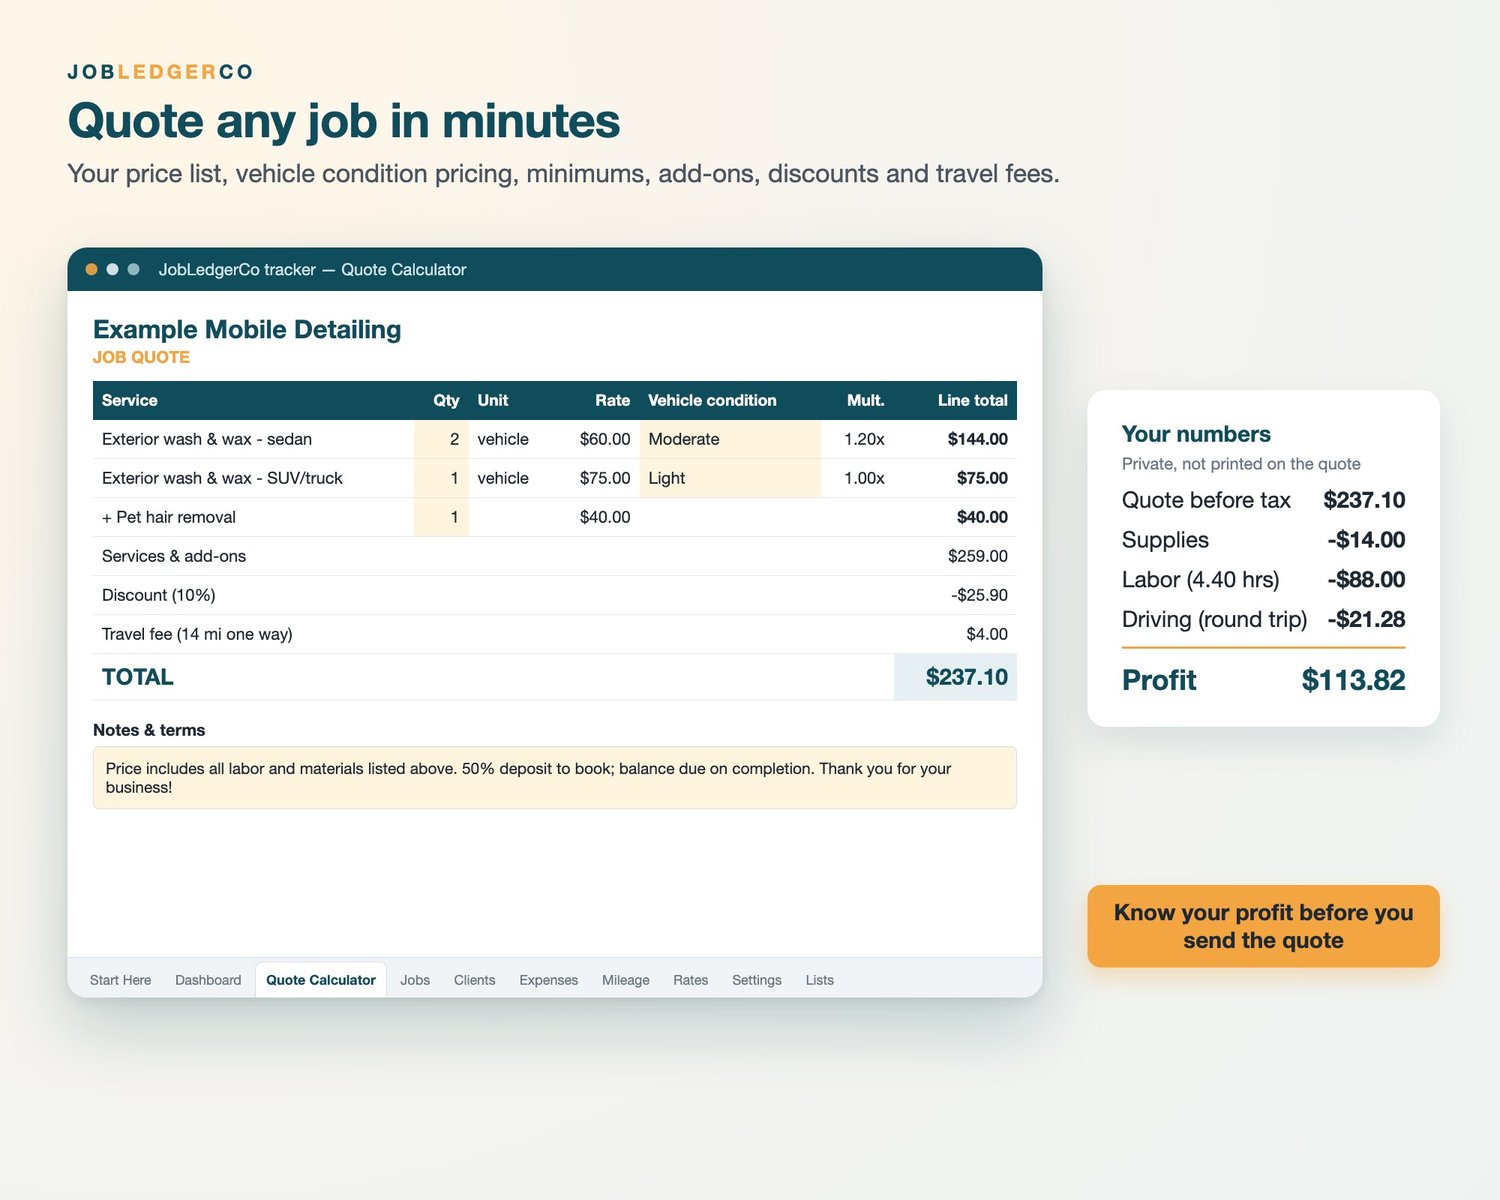Open the Mileage tab

coord(625,980)
